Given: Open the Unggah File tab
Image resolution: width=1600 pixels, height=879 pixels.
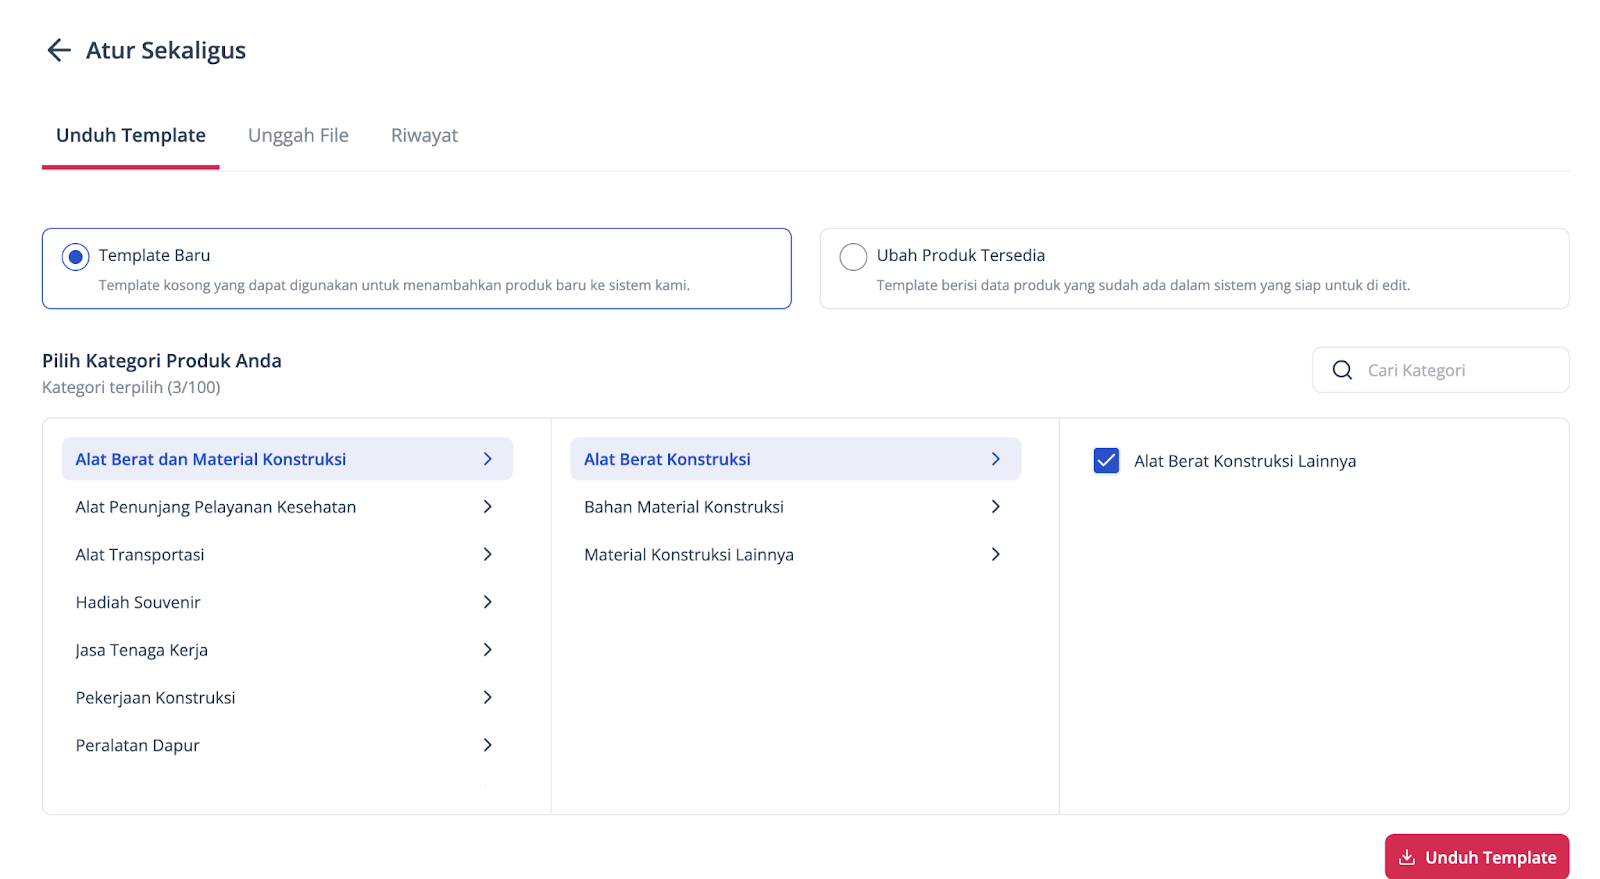Looking at the screenshot, I should (298, 135).
